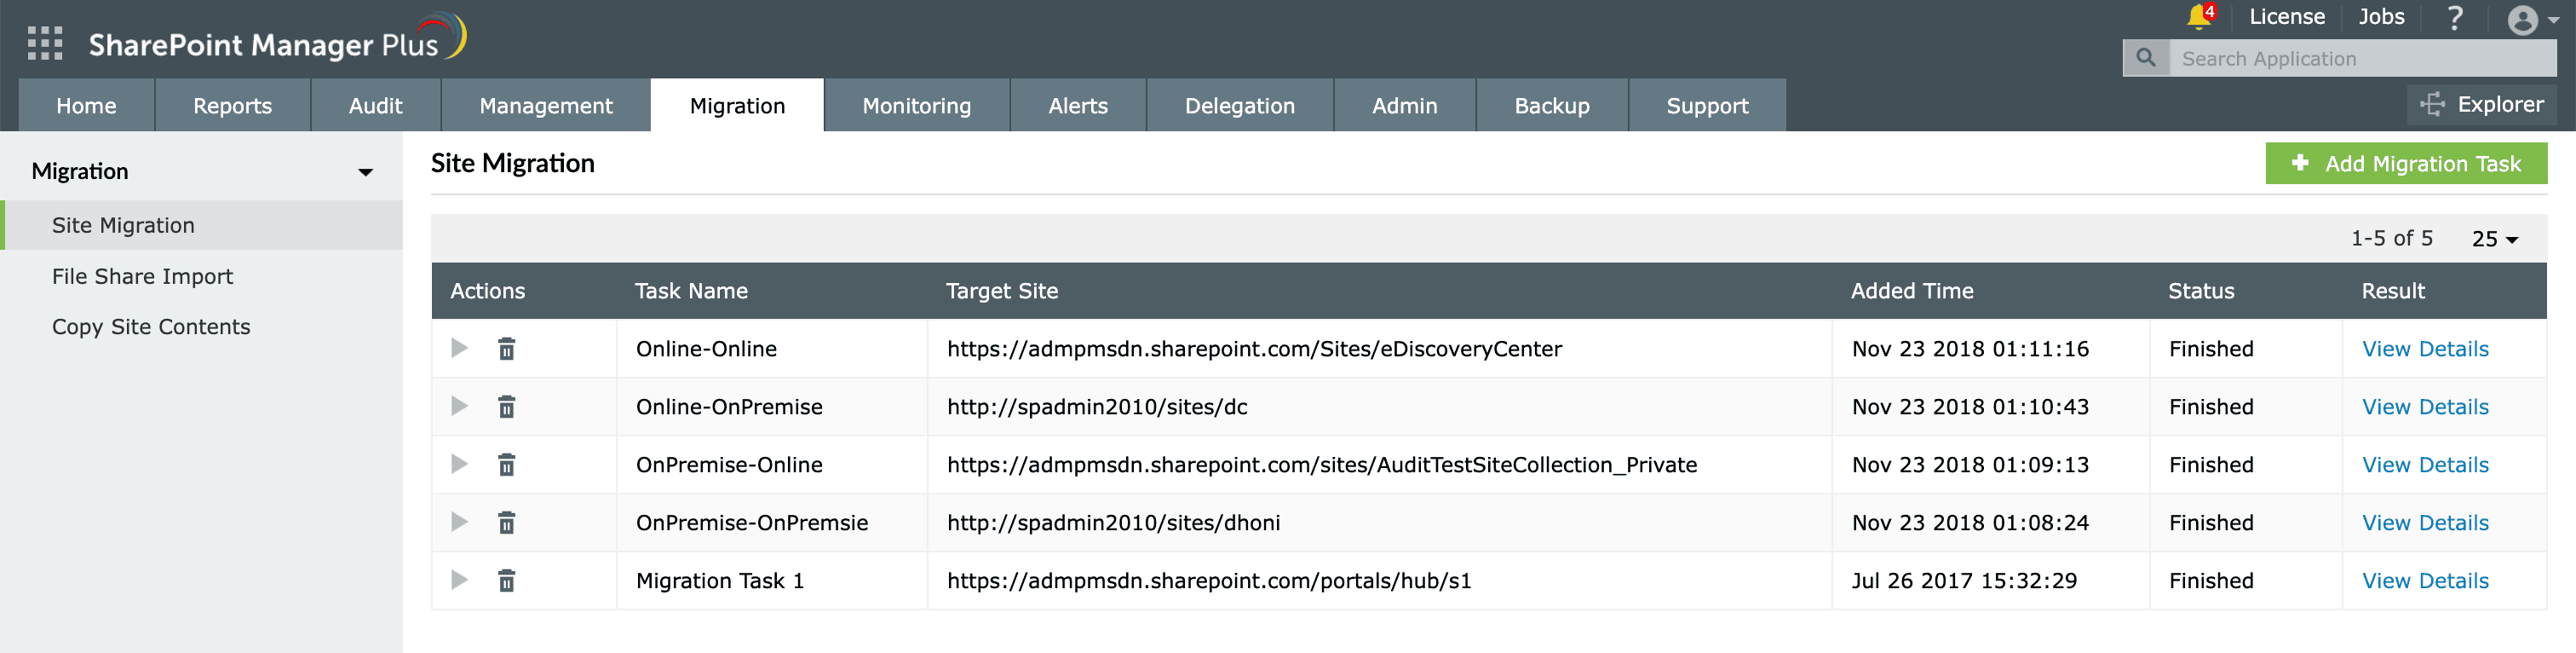
Task: Click the Result column header
Action: [x=2393, y=291]
